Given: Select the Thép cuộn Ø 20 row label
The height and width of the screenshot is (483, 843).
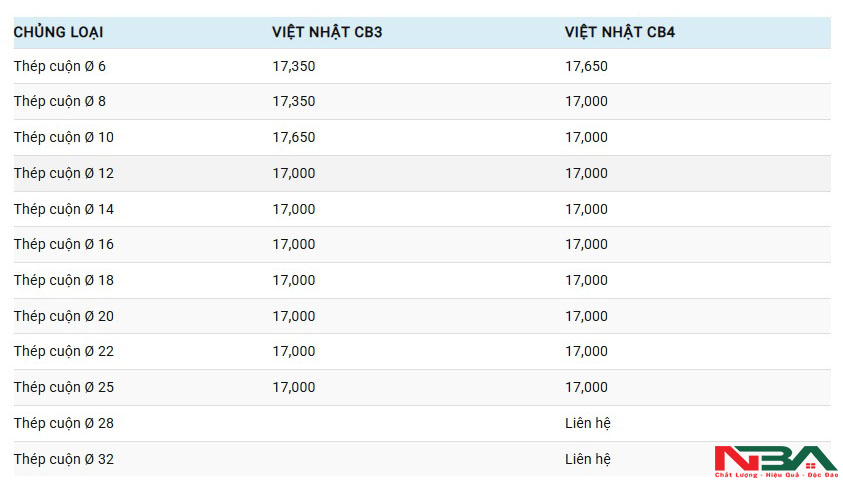Looking at the screenshot, I should point(64,316).
